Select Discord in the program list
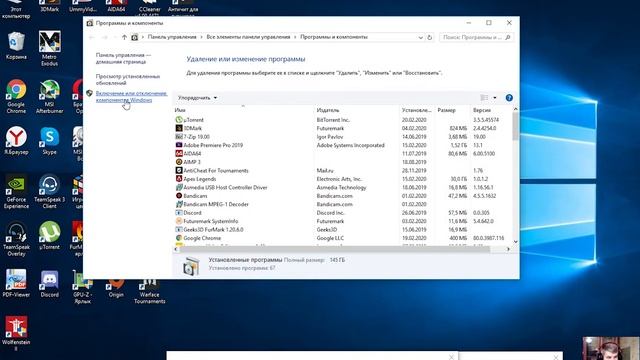Screen dimensions: 640x360 [x=342, y=213]
